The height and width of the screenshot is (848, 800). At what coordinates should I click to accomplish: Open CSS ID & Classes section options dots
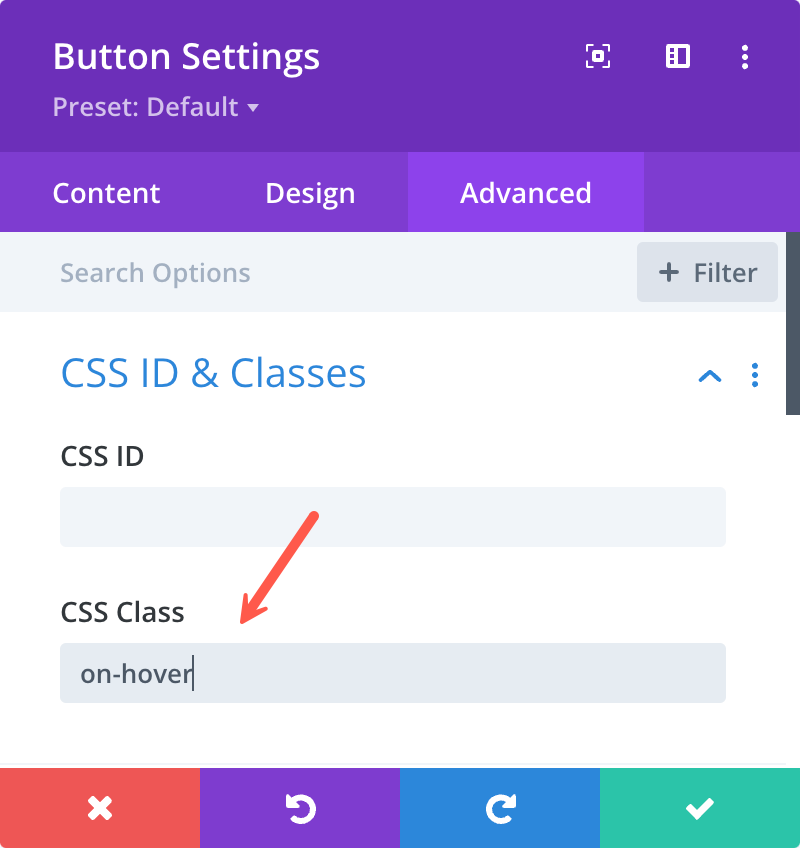click(755, 375)
